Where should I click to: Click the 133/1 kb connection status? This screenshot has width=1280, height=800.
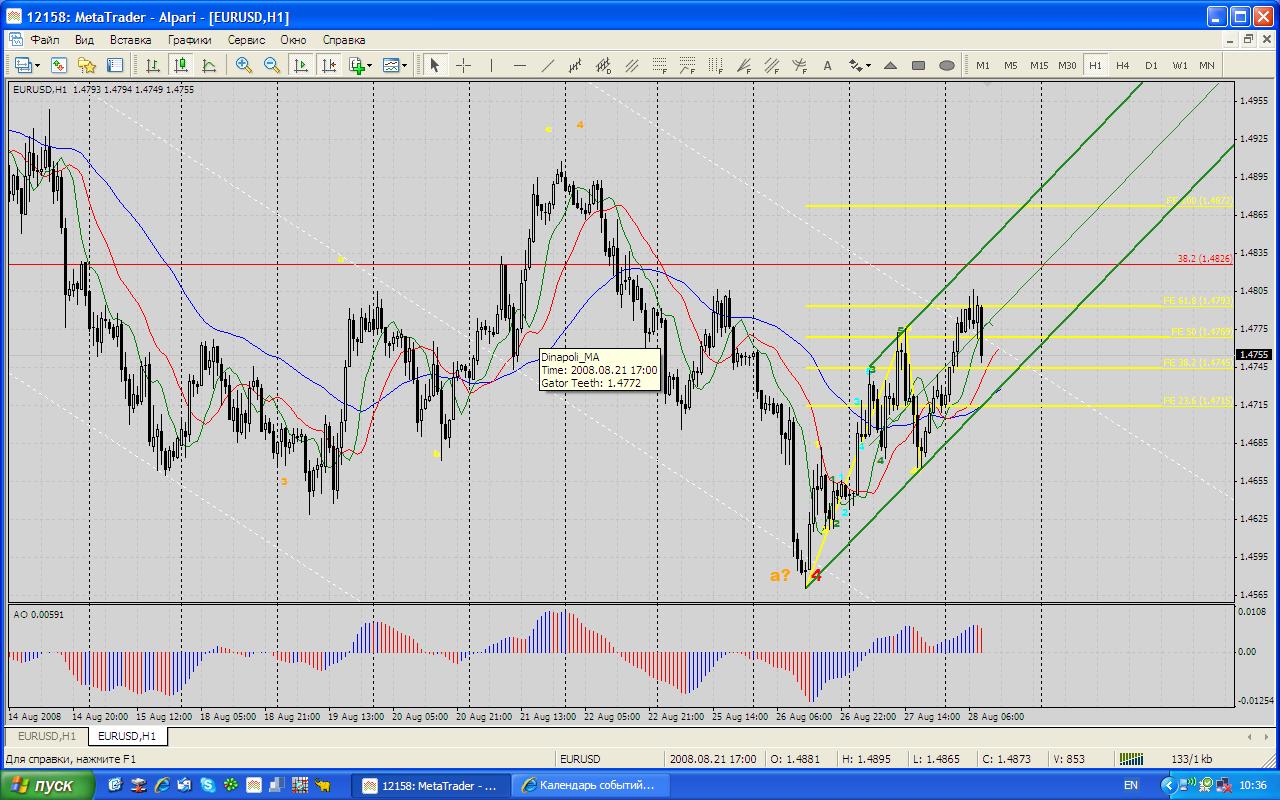click(1192, 759)
